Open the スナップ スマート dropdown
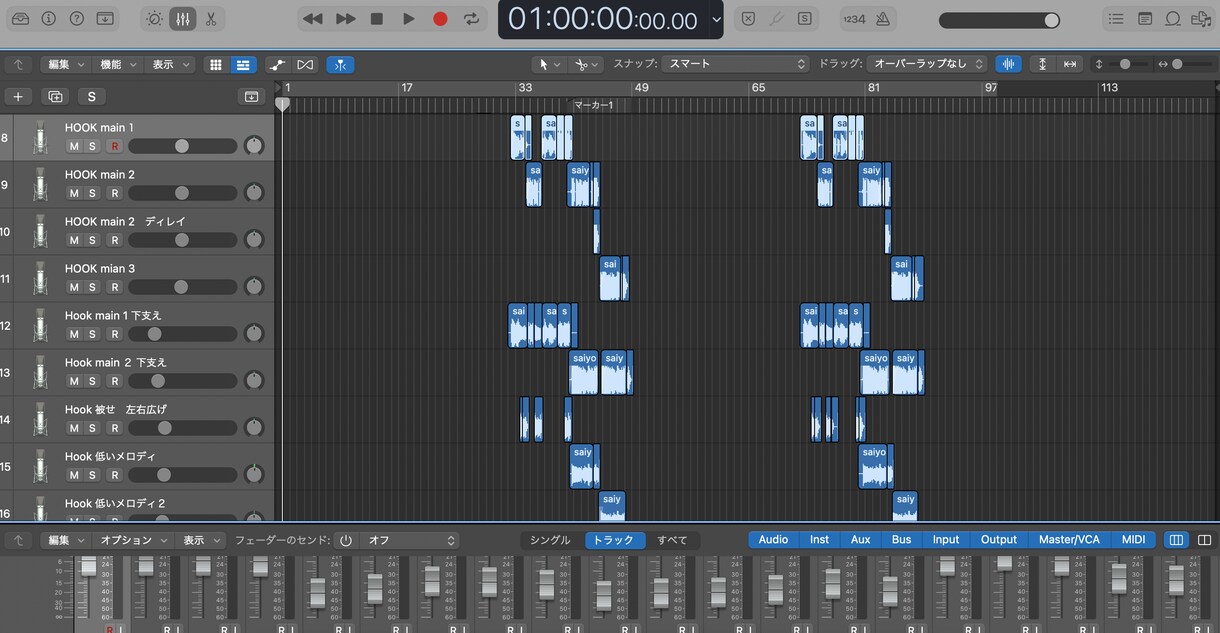The height and width of the screenshot is (633, 1220). (735, 64)
